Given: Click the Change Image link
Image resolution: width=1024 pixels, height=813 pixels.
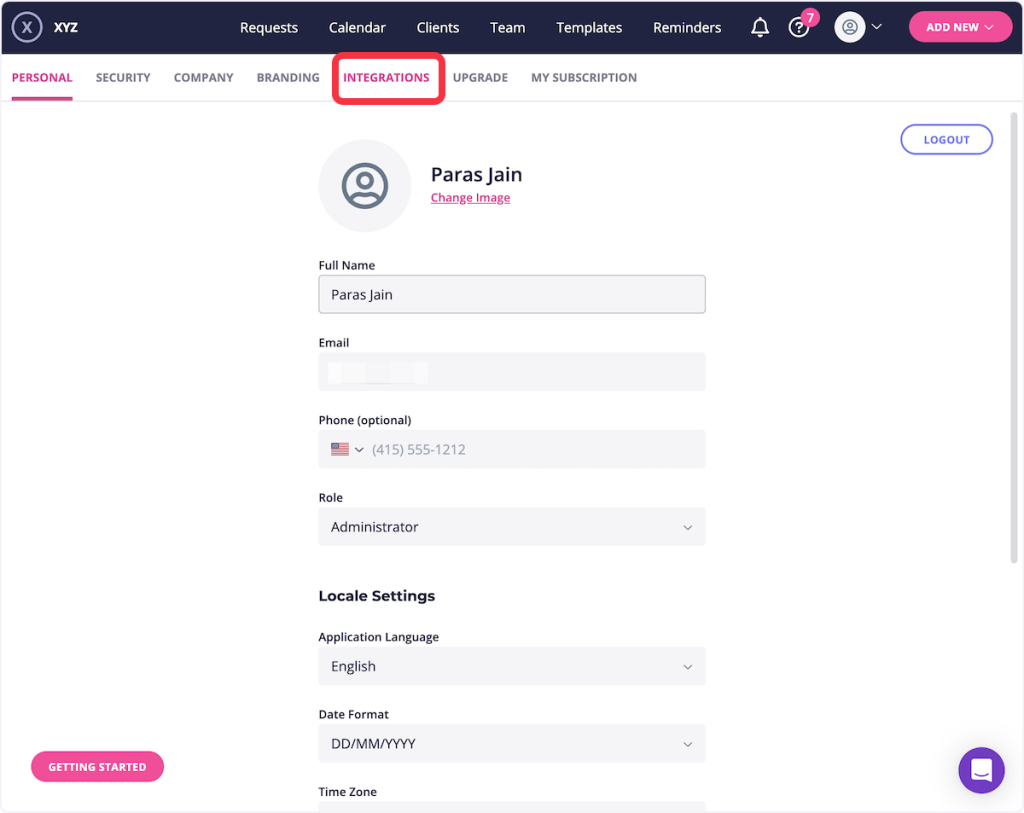Looking at the screenshot, I should tap(470, 198).
